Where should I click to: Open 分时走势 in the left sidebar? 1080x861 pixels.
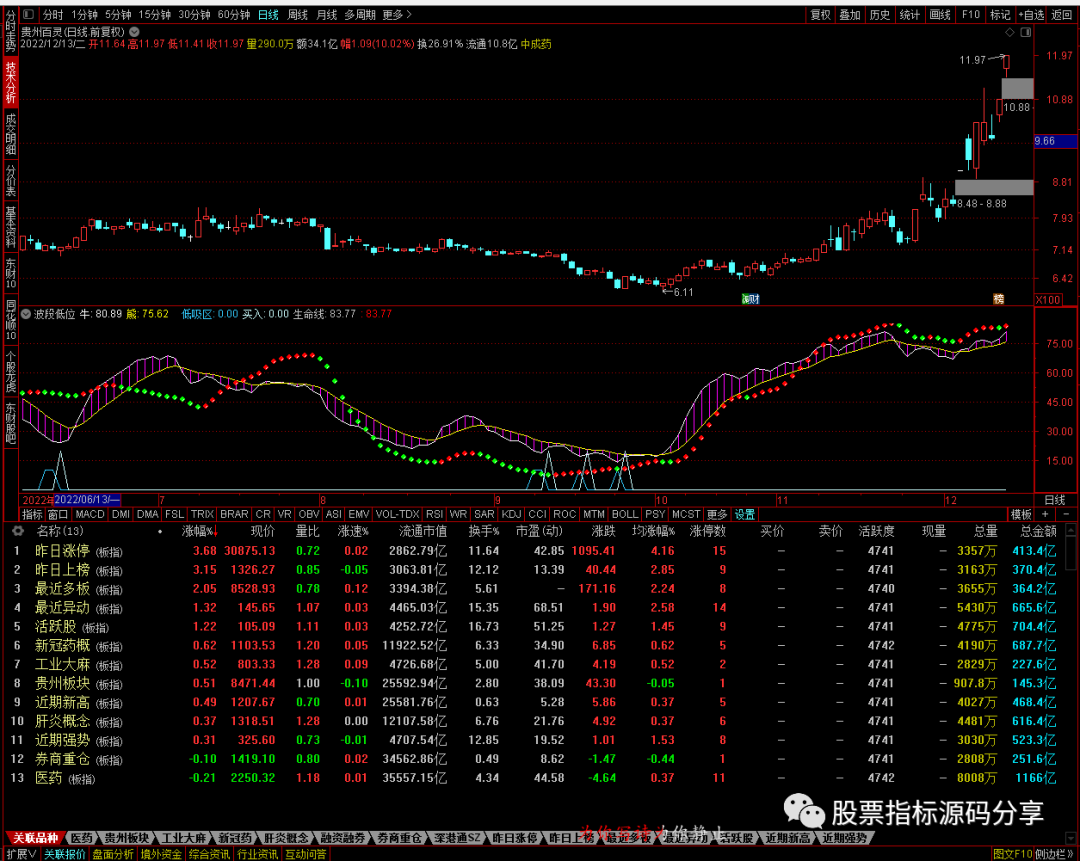11,31
